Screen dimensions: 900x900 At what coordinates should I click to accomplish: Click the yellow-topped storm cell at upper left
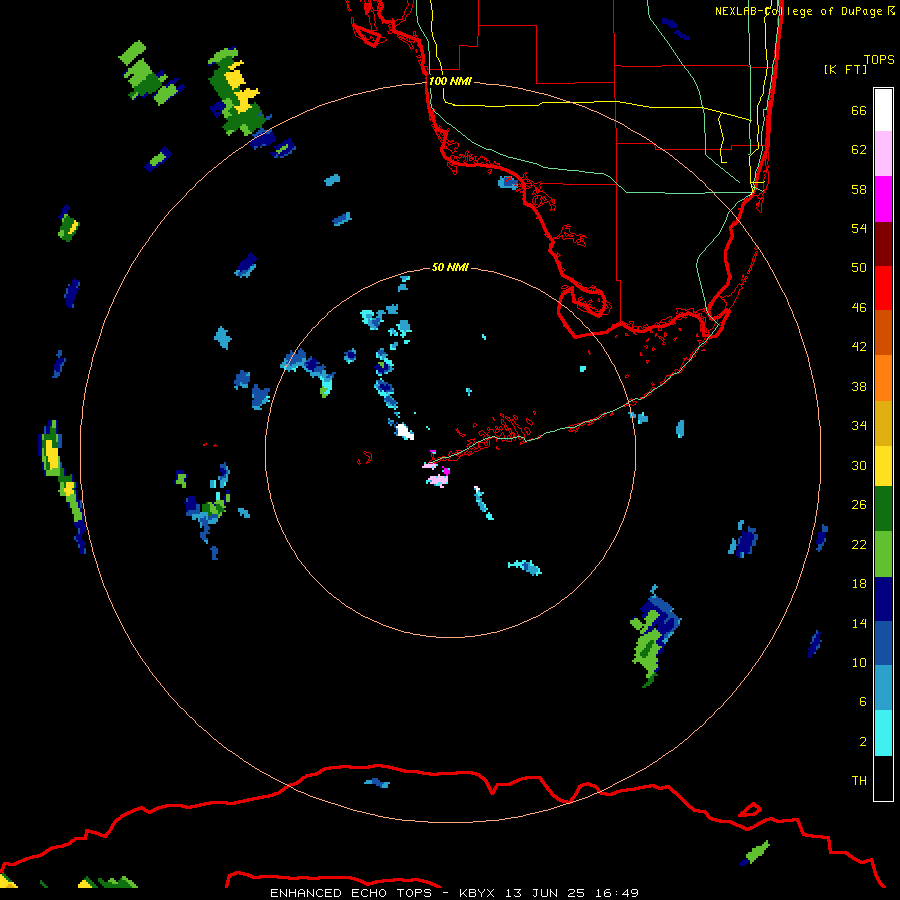236,92
